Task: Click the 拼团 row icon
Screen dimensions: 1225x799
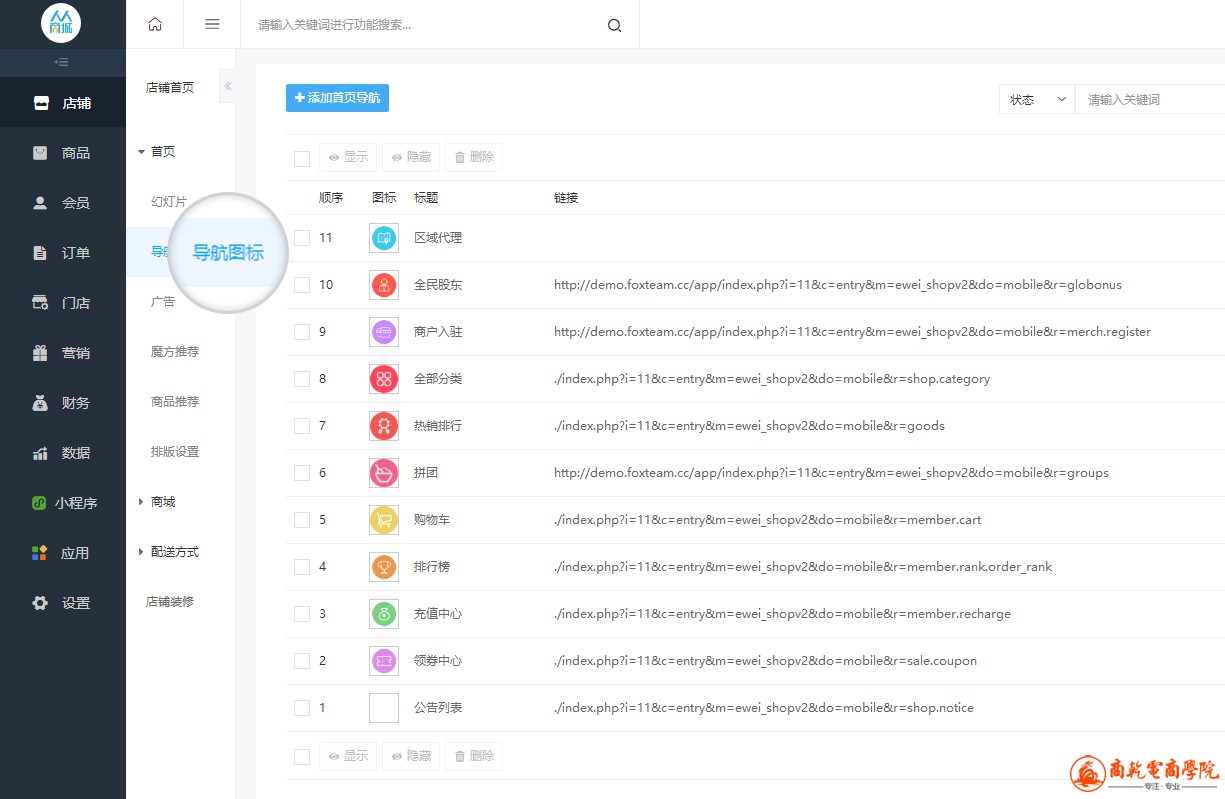Action: coord(384,473)
